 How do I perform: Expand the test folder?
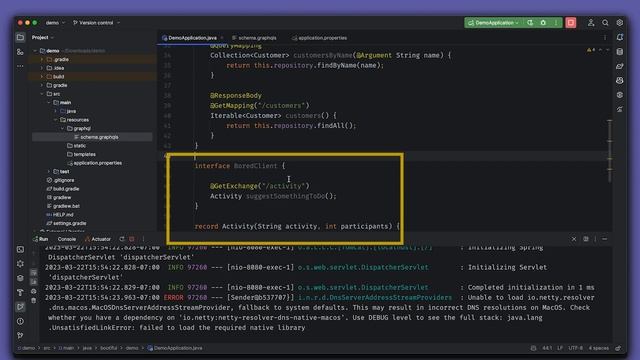49,171
